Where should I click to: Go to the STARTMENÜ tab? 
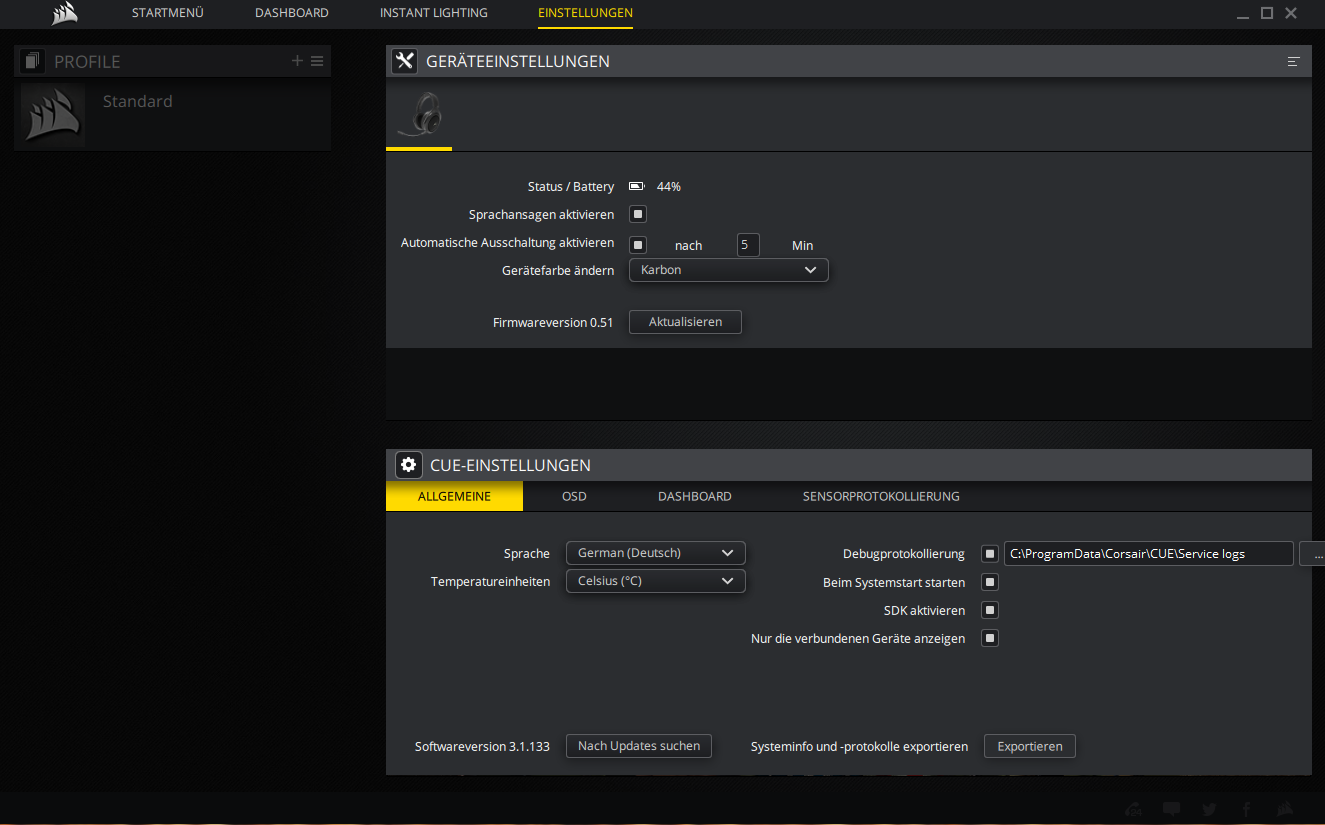[168, 13]
